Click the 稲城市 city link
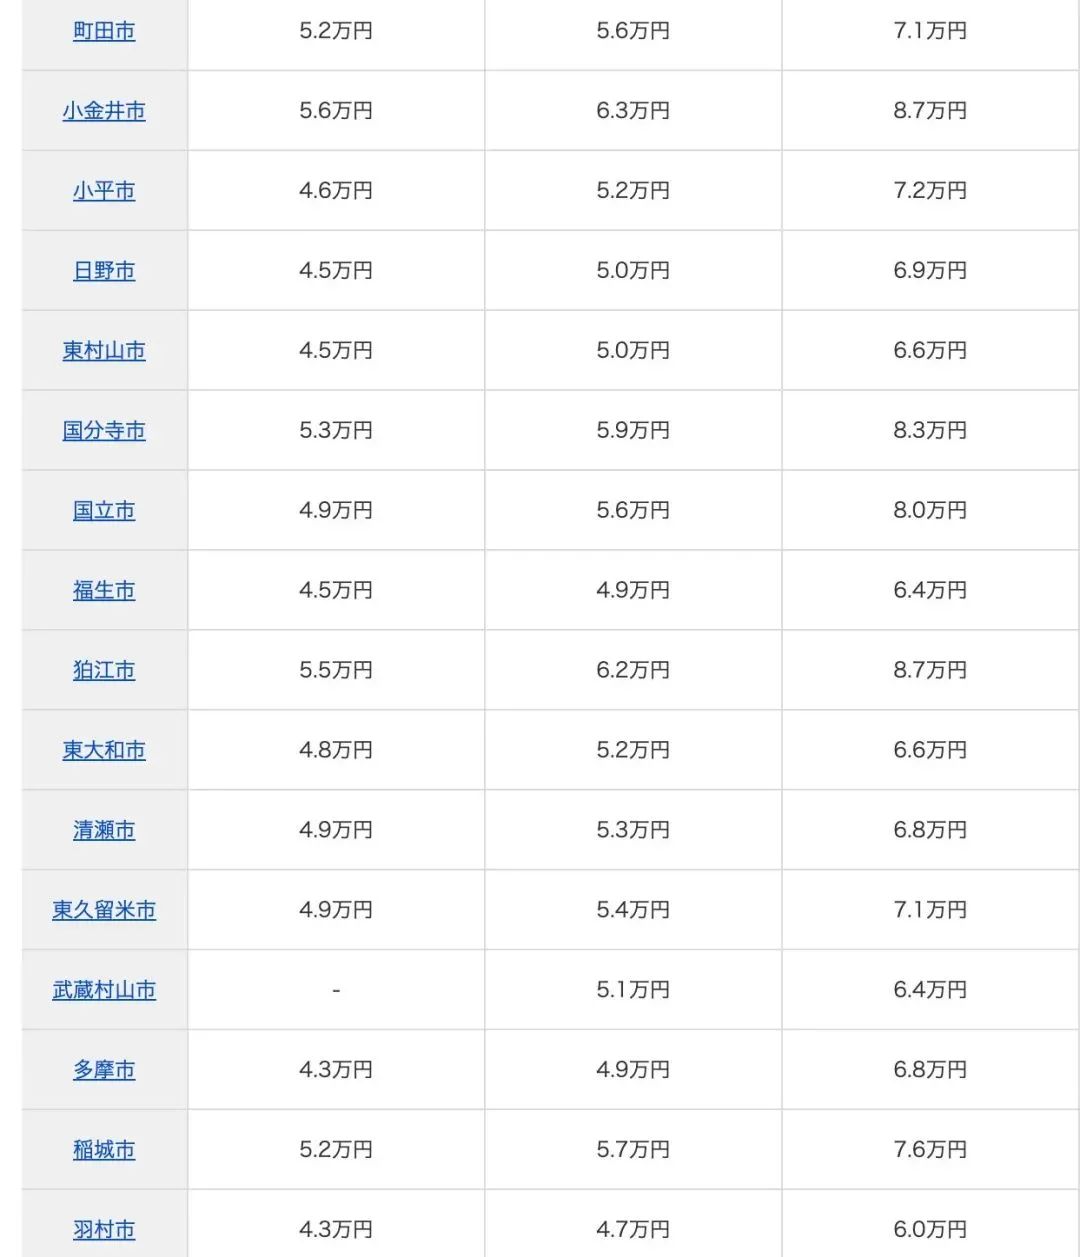The height and width of the screenshot is (1257, 1080). [104, 1151]
